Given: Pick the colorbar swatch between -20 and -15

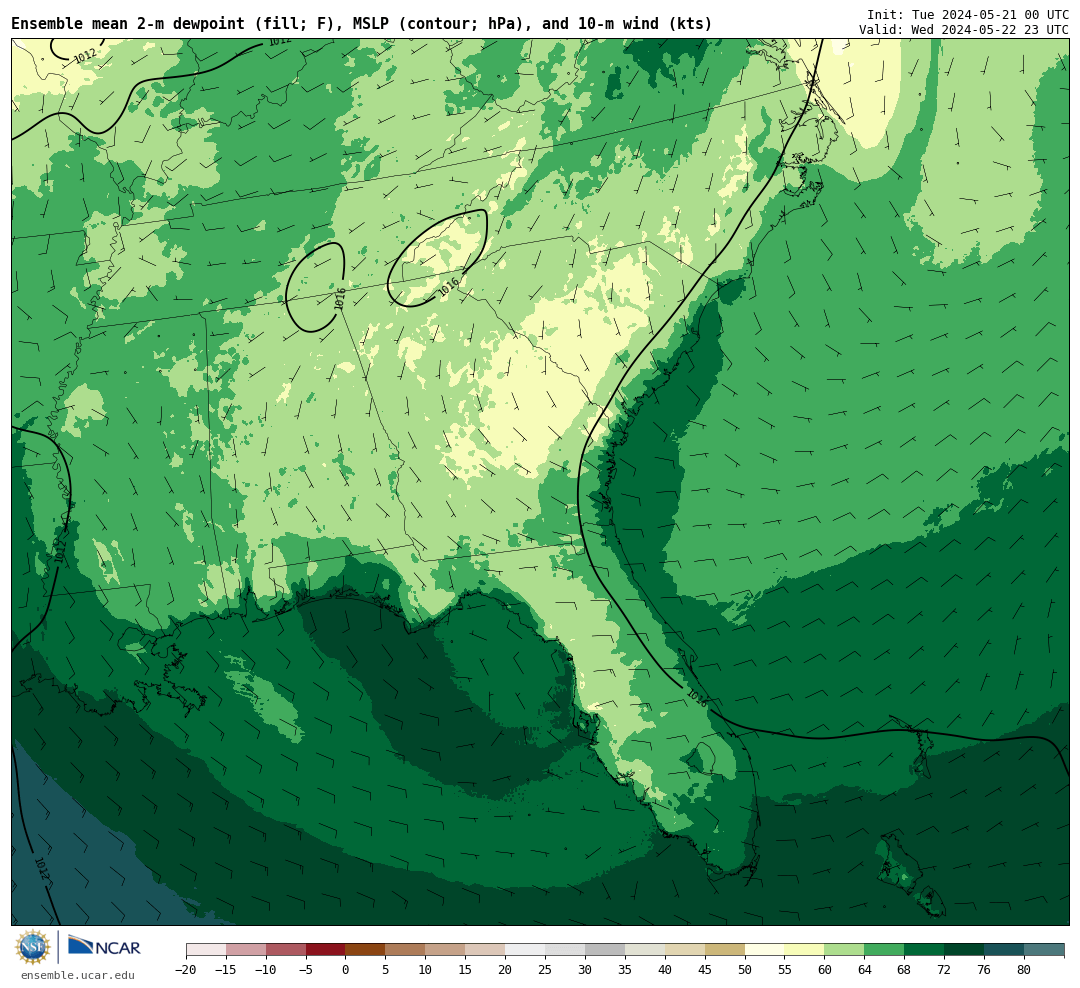Looking at the screenshot, I should pos(206,950).
